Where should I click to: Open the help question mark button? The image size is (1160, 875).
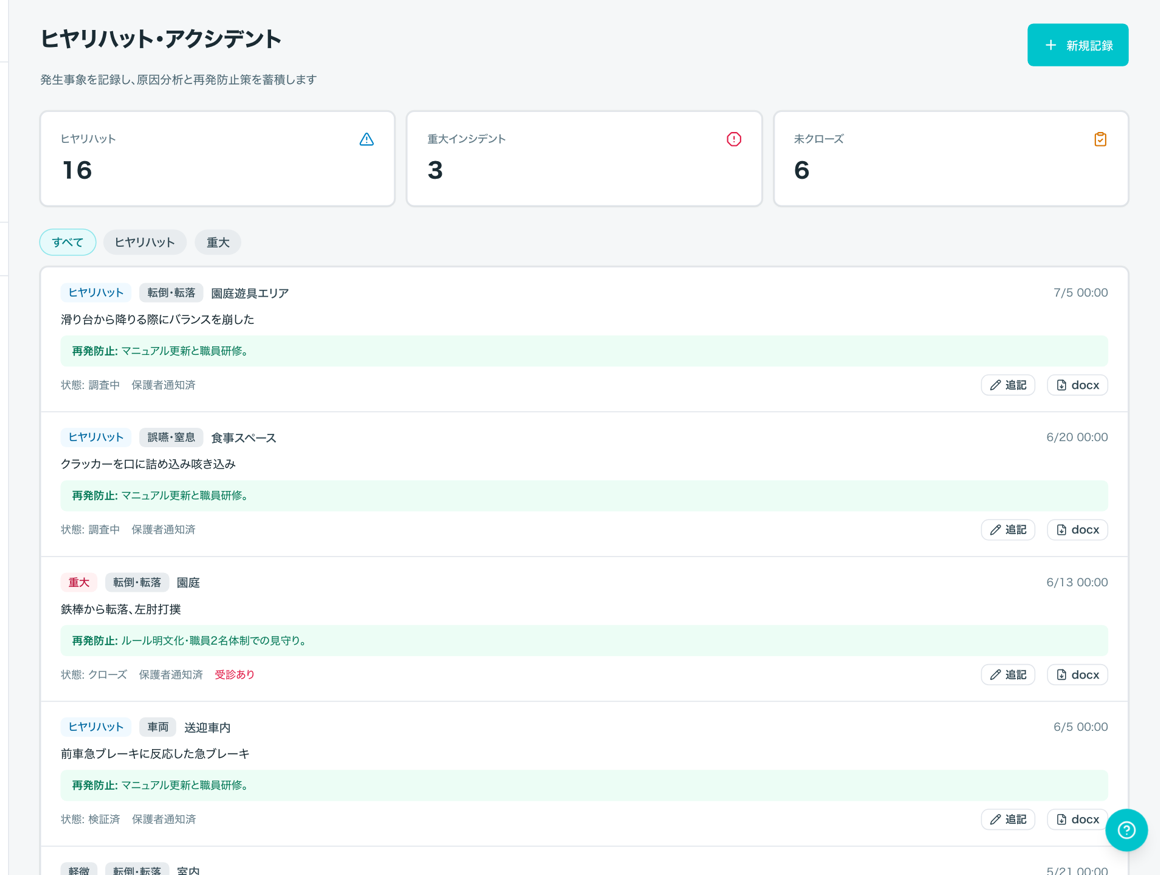click(1126, 830)
